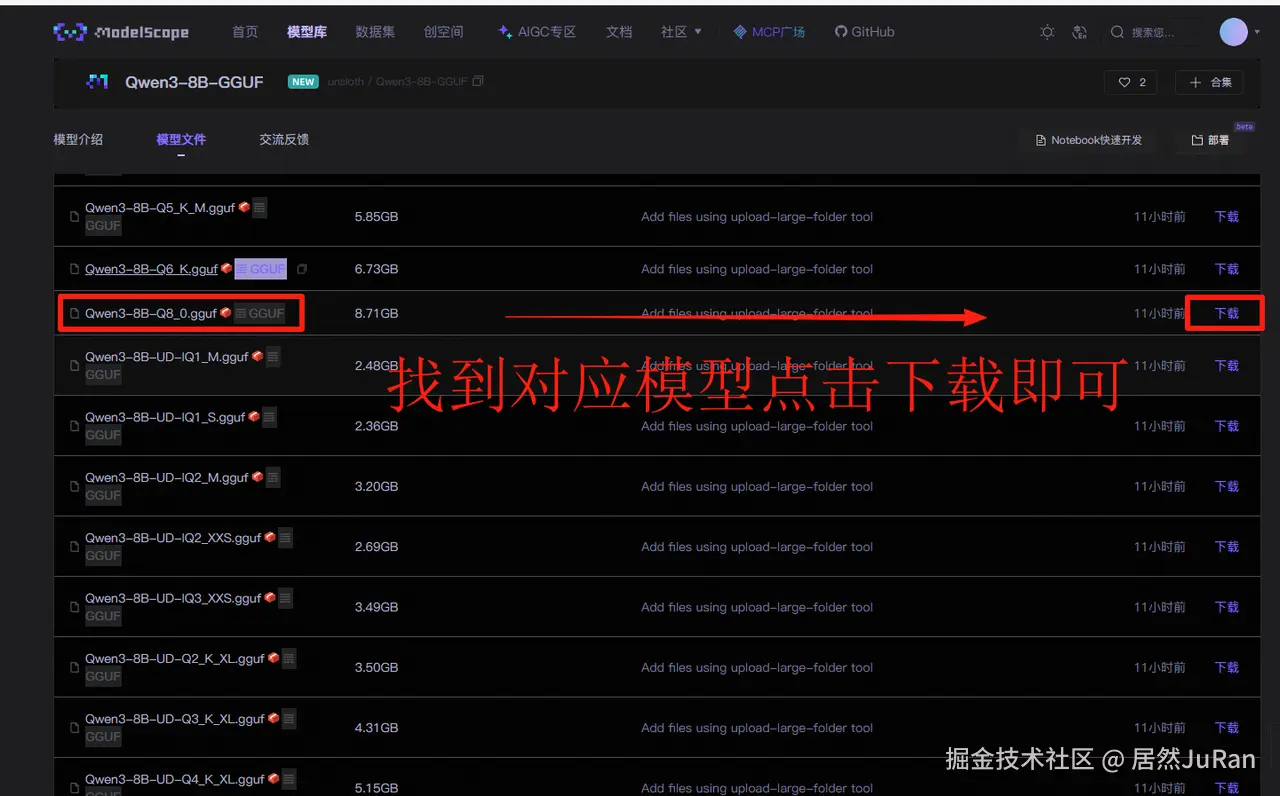Open the file Qwen3-8B-UD-IQ1_M.gguf
The height and width of the screenshot is (796, 1280).
coord(167,357)
